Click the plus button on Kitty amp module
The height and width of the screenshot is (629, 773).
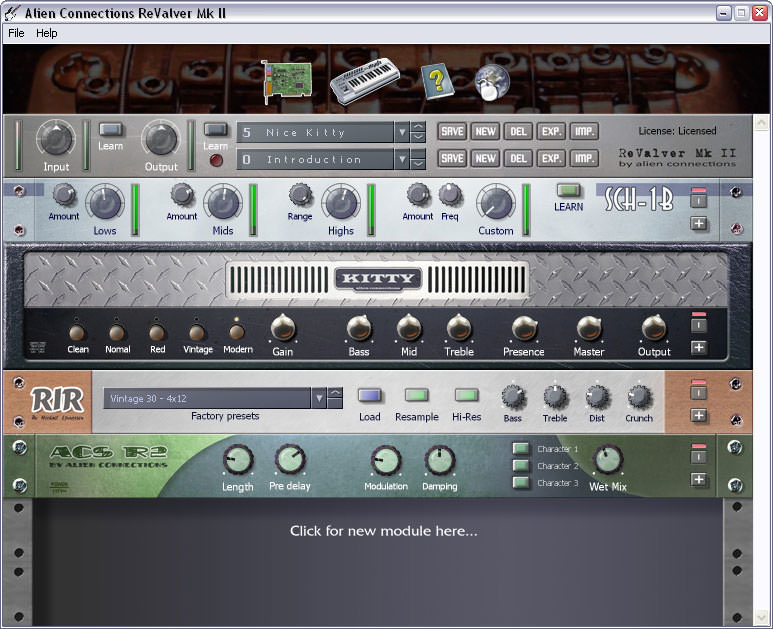click(699, 348)
